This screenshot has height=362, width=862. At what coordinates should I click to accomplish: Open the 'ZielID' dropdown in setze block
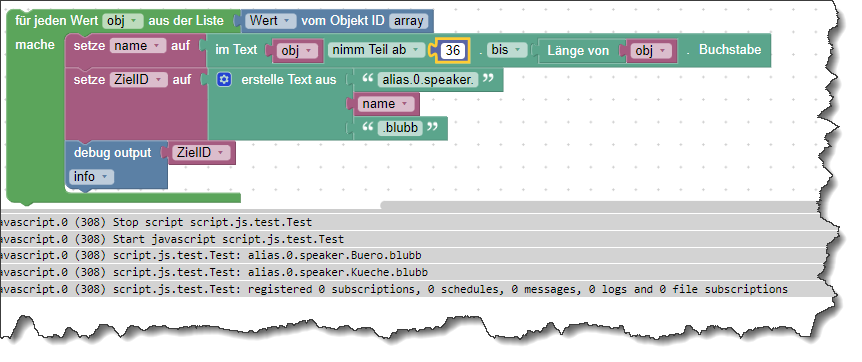[138, 80]
